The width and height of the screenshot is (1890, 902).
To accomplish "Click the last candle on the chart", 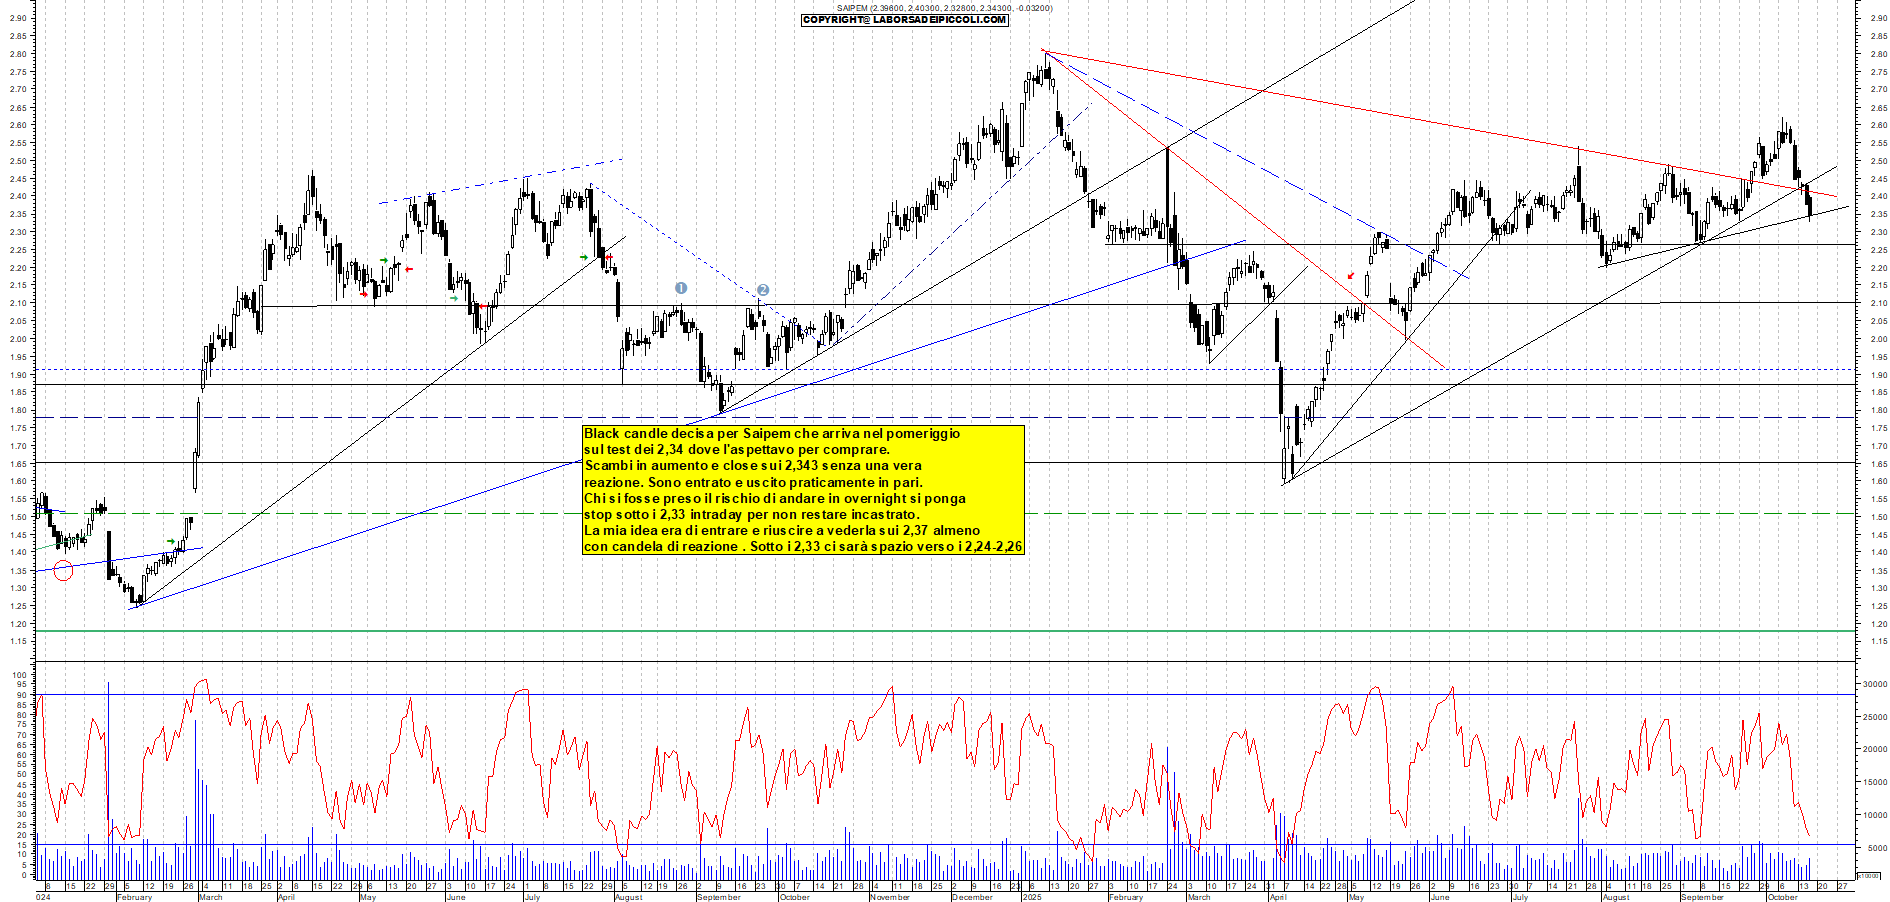I will (x=1810, y=207).
